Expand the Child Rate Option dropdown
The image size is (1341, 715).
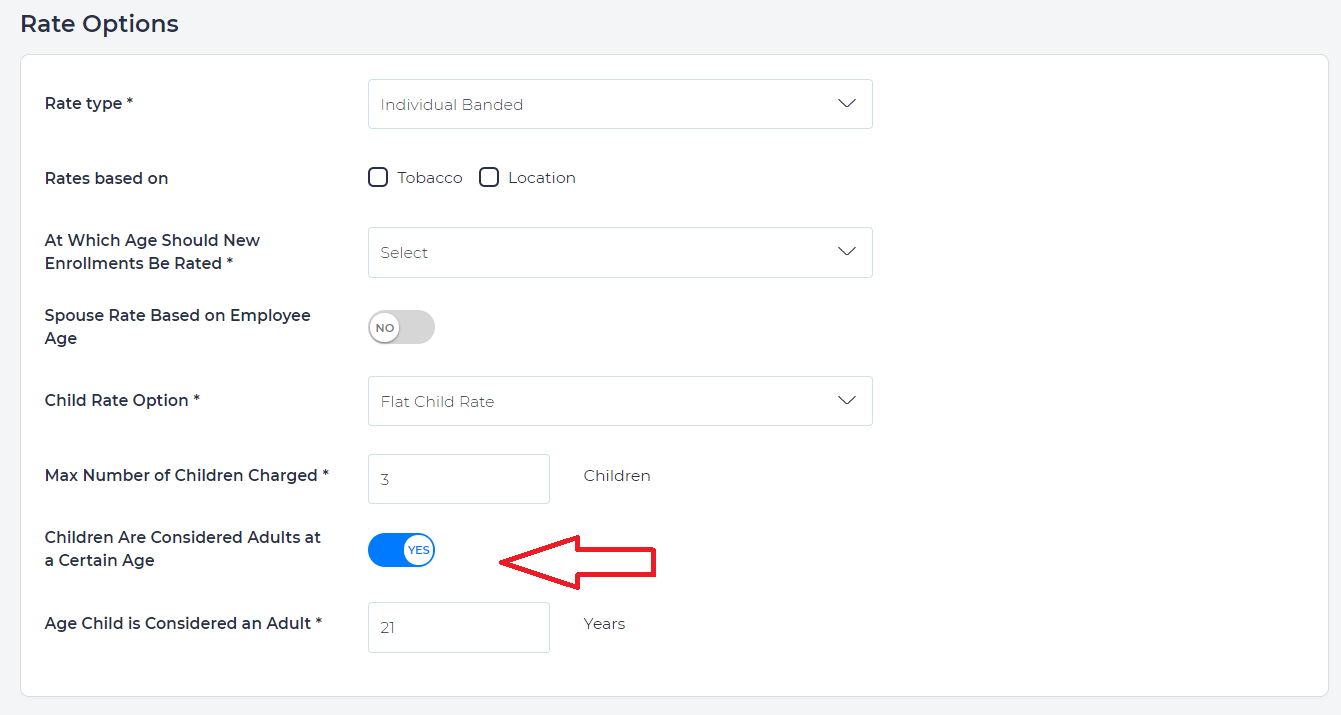coord(619,401)
